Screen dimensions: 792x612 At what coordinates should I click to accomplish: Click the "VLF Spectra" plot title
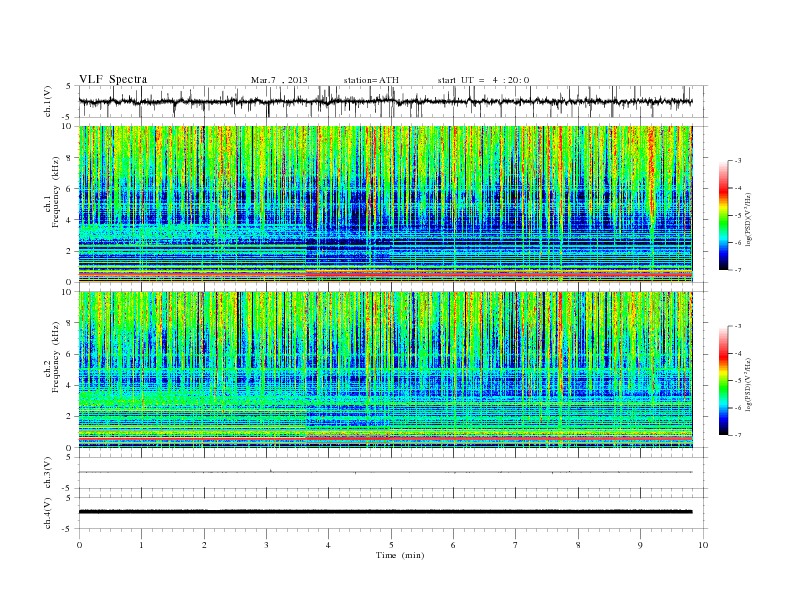(x=113, y=79)
